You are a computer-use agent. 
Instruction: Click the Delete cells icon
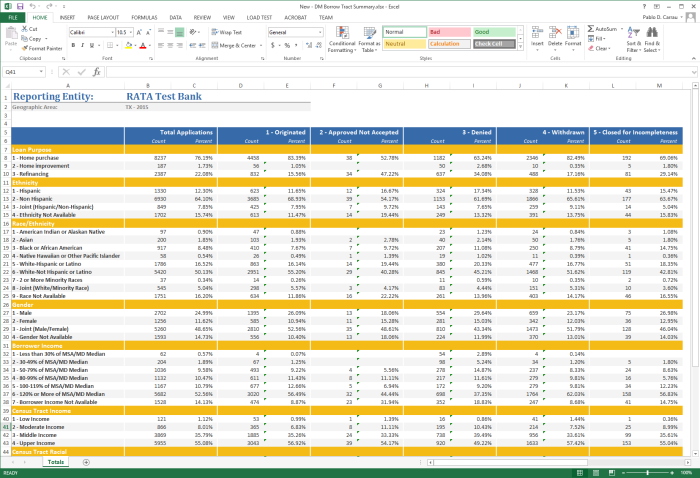(x=555, y=33)
